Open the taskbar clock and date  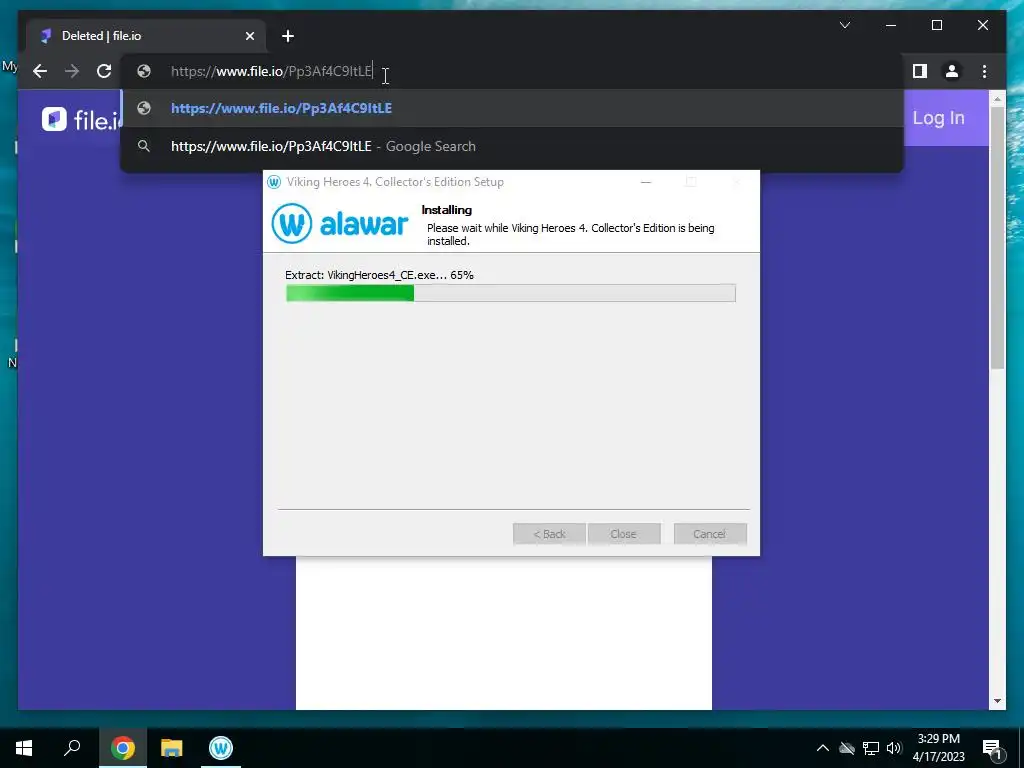[938, 748]
